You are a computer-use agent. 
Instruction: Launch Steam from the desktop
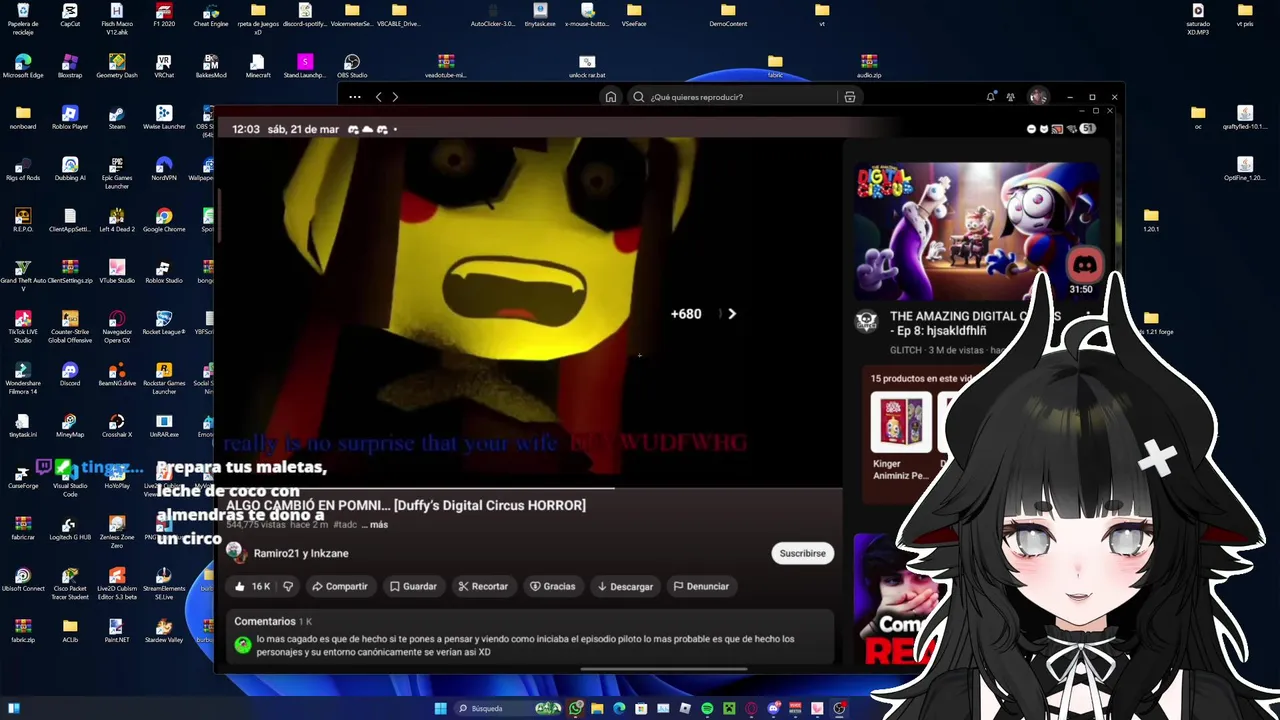117,118
